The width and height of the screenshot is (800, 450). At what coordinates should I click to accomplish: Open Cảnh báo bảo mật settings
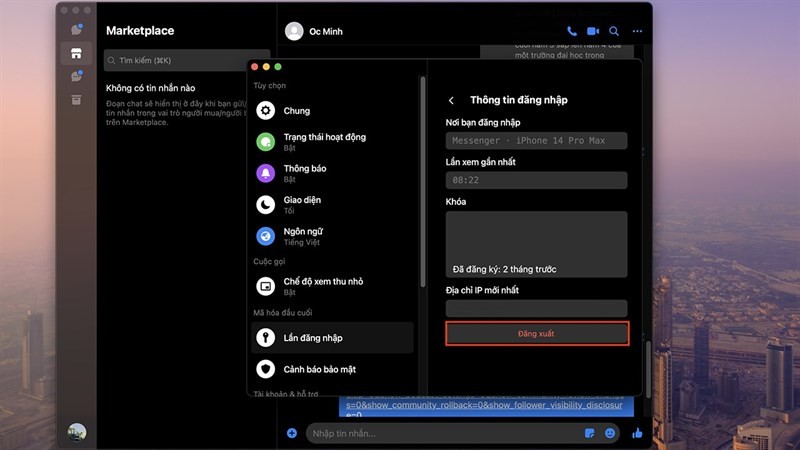click(332, 369)
